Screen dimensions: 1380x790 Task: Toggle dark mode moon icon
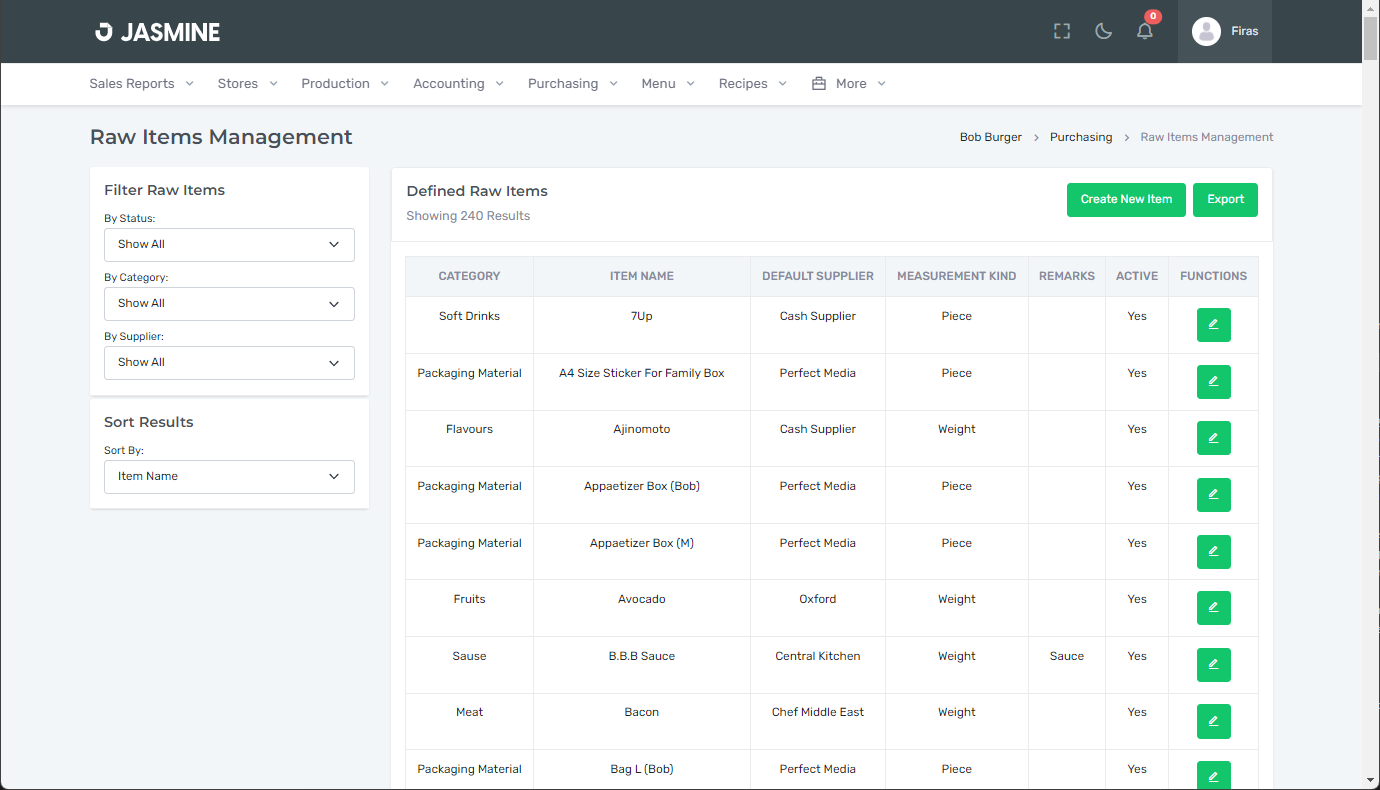point(1104,32)
